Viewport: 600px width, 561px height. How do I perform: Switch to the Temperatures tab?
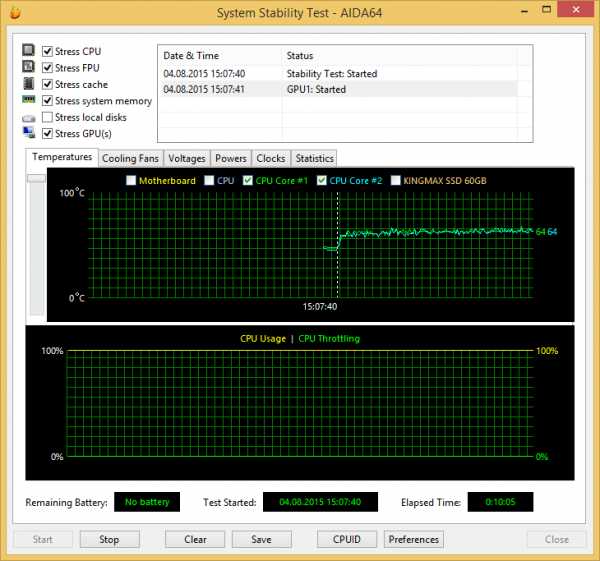click(x=62, y=157)
